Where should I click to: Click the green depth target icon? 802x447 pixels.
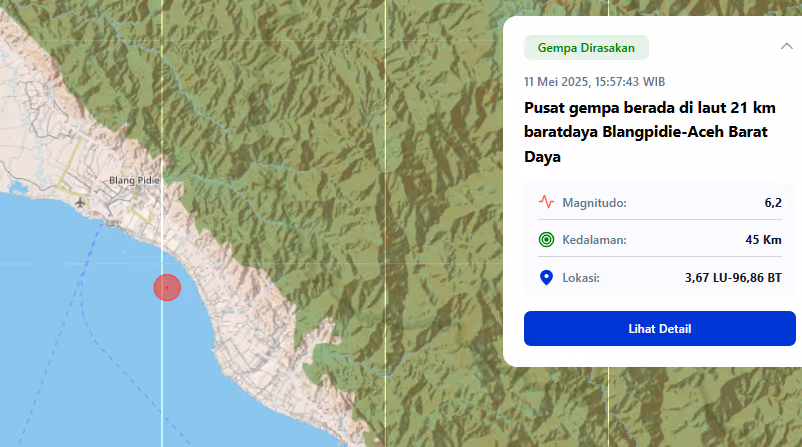pyautogui.click(x=546, y=239)
